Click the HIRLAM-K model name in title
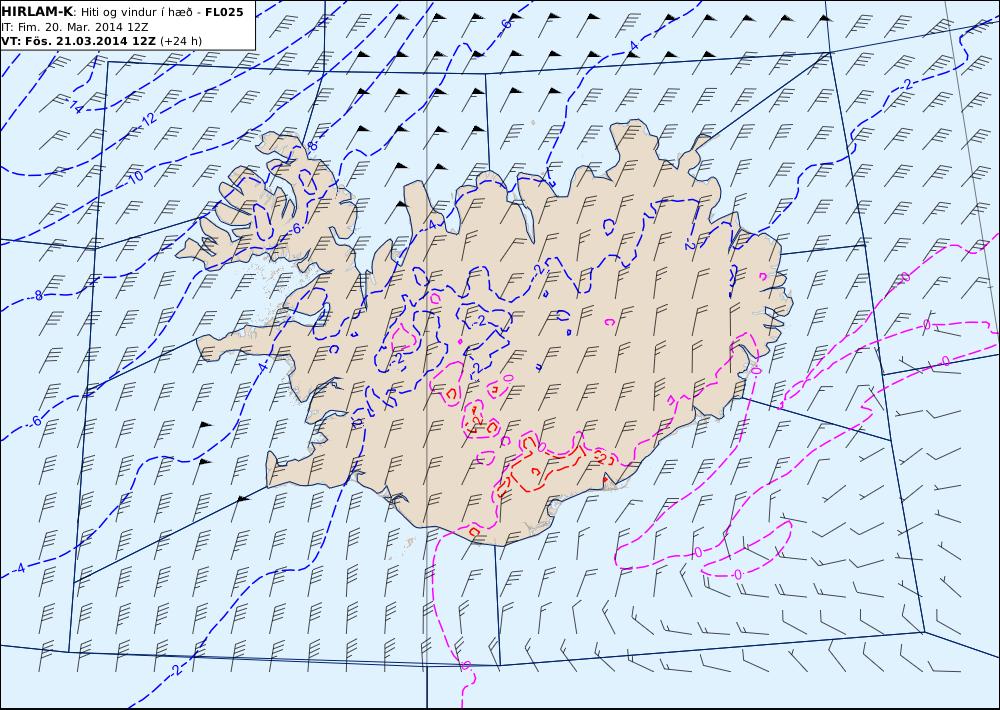1000x710 pixels. point(37,12)
